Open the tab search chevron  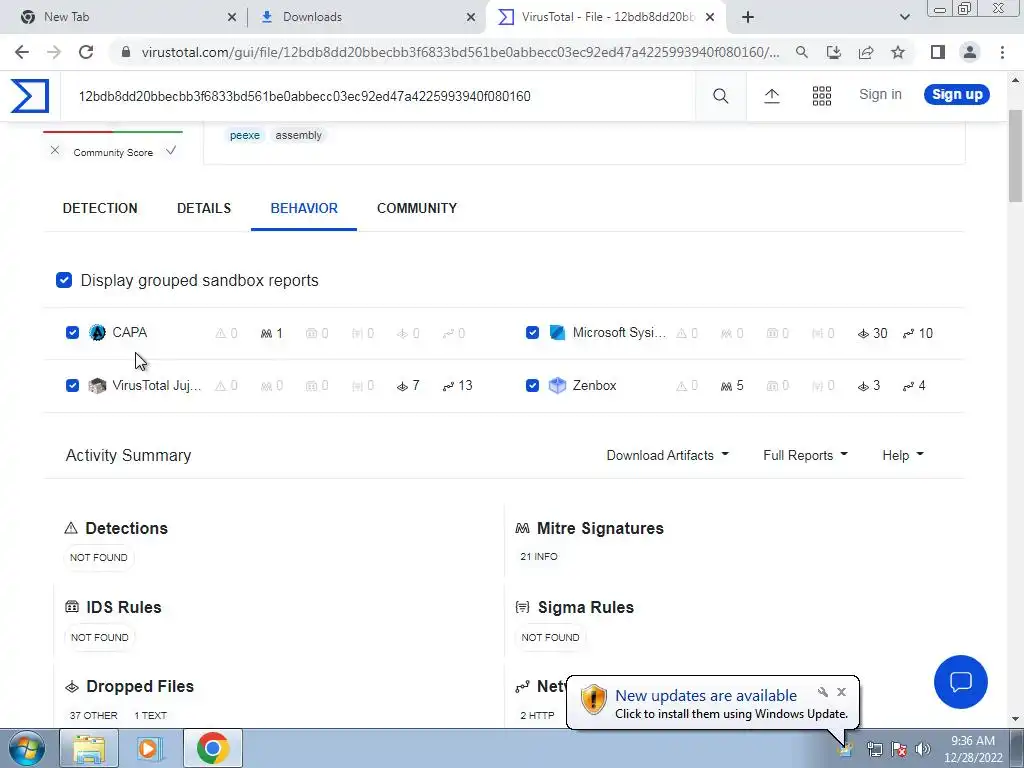coord(904,17)
